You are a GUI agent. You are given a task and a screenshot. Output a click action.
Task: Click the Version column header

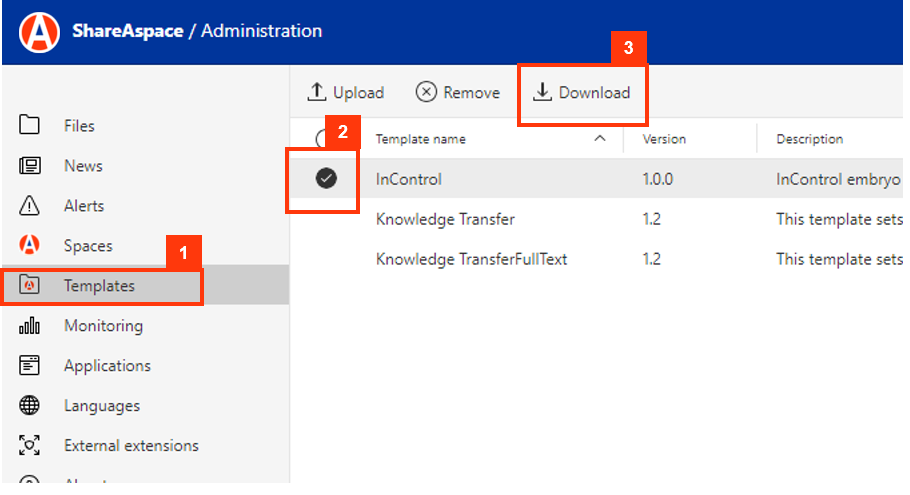[664, 139]
